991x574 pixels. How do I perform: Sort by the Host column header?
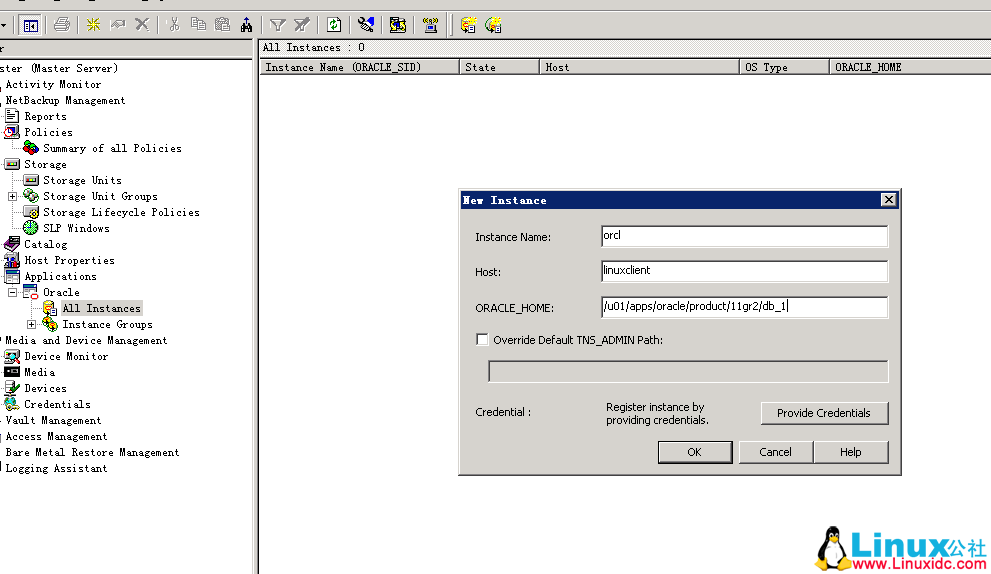click(x=639, y=67)
